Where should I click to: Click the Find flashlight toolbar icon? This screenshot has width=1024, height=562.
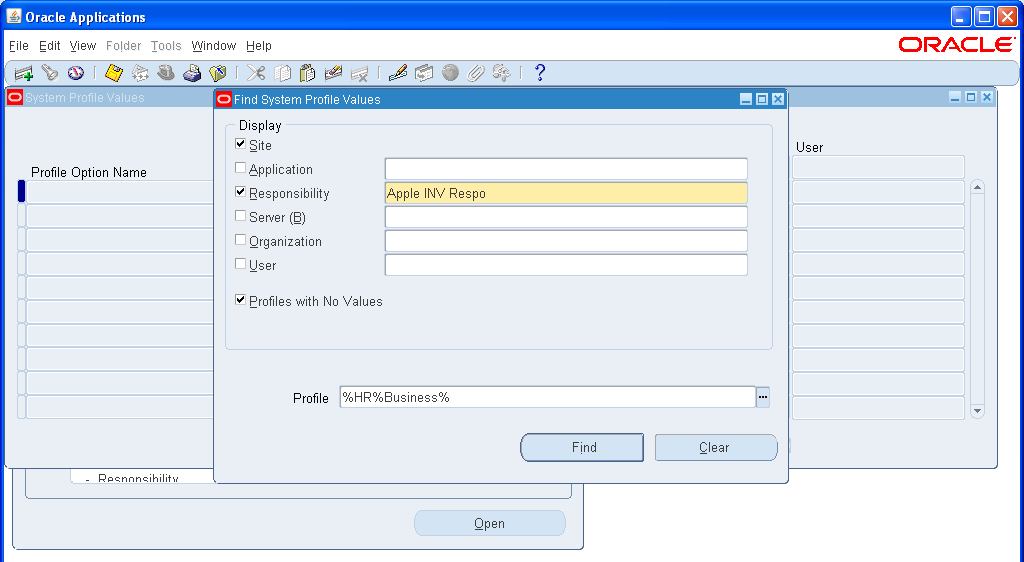coord(50,73)
